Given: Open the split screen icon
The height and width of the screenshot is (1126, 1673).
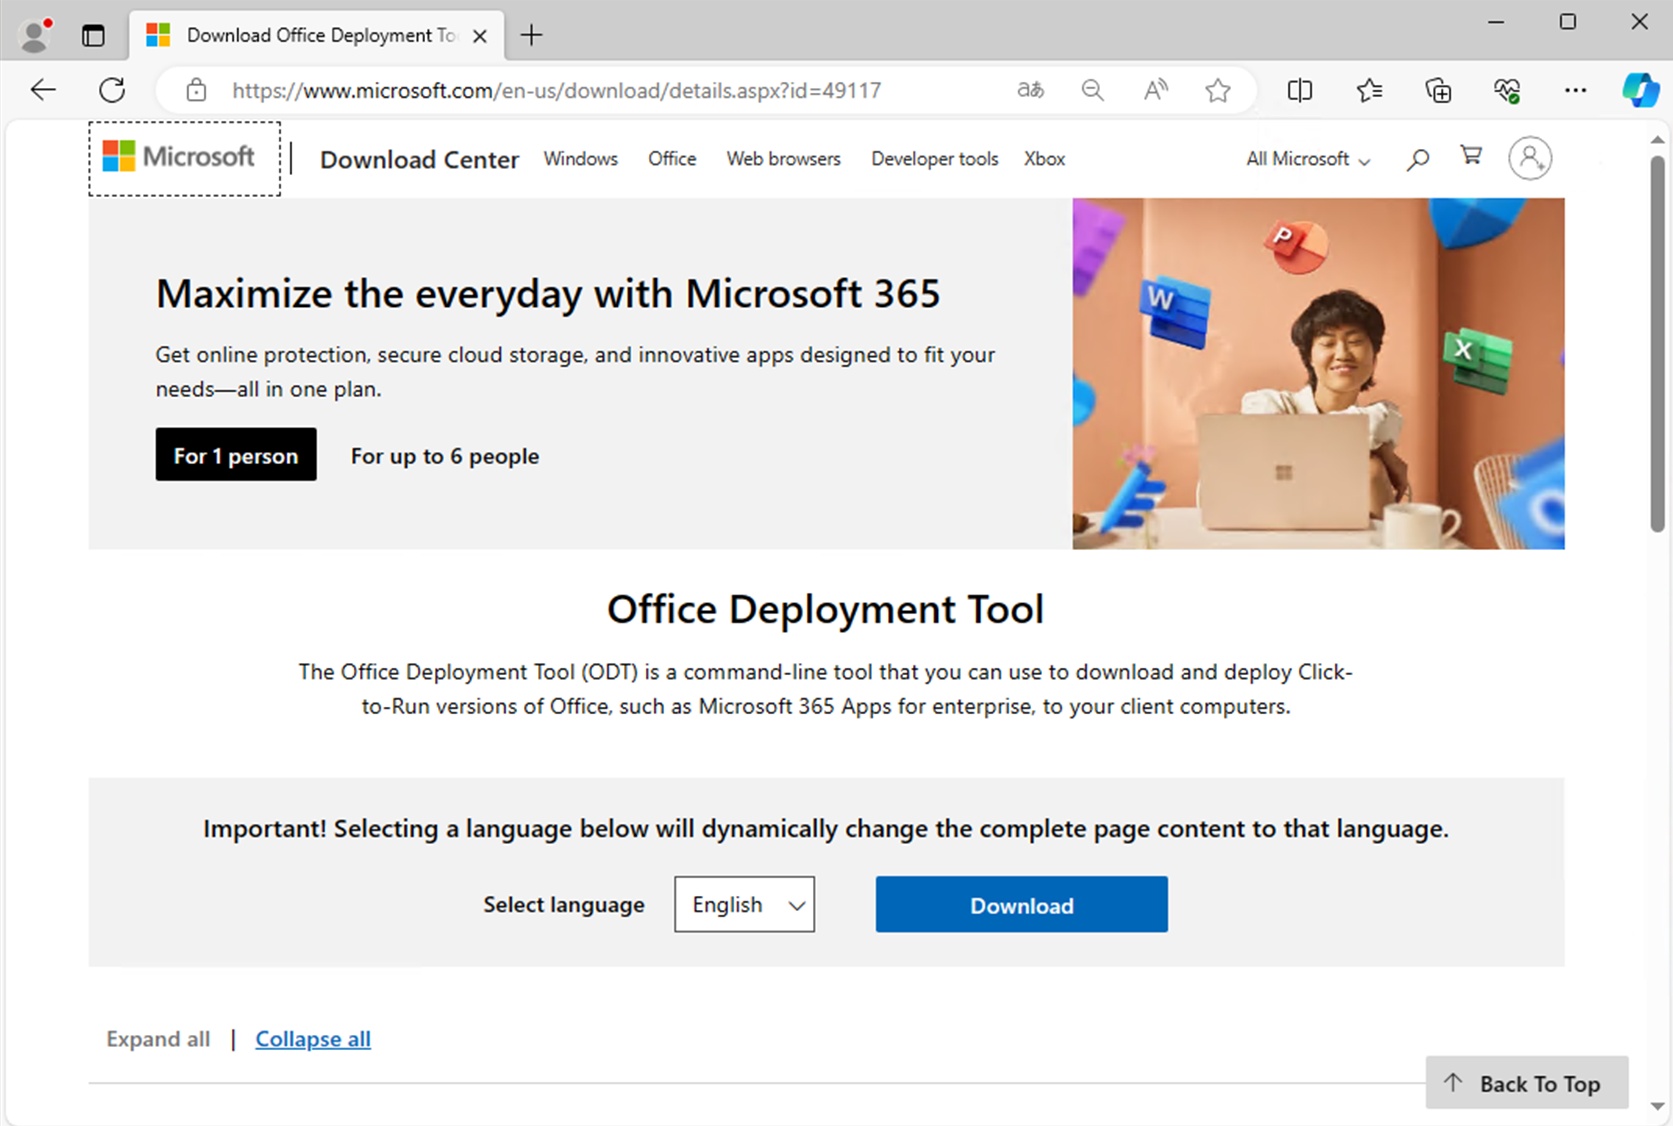Looking at the screenshot, I should click(x=1300, y=91).
